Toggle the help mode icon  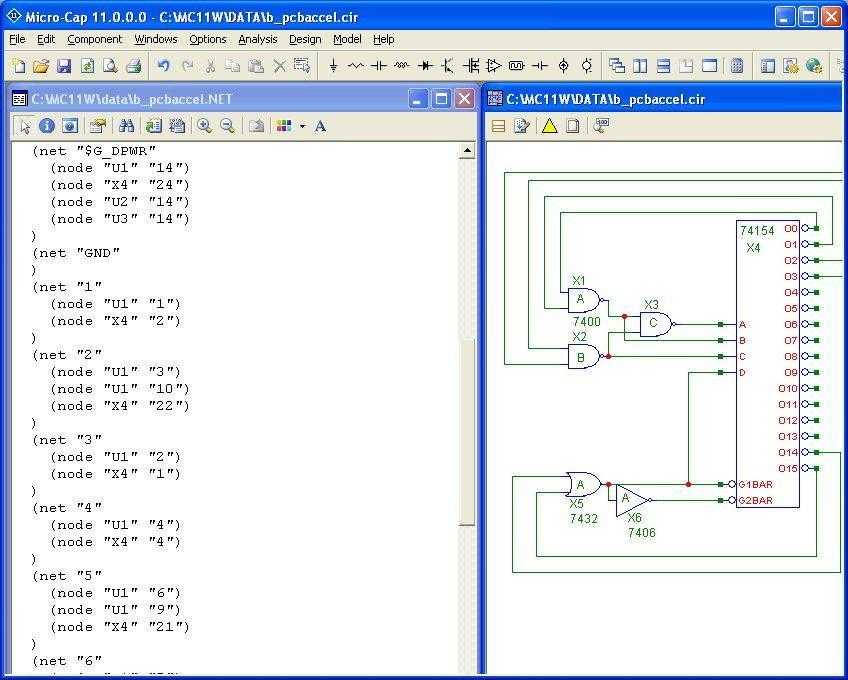71,126
